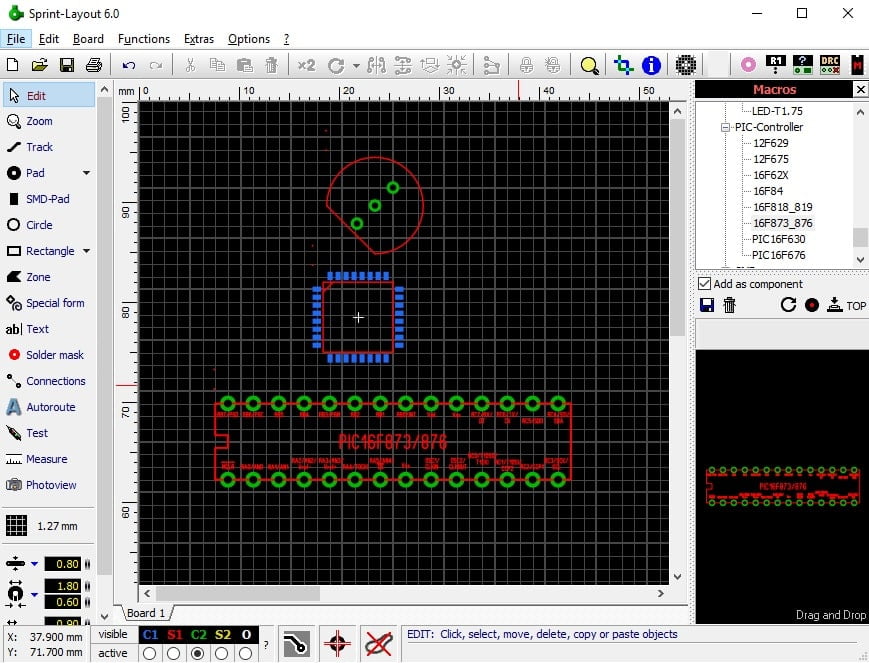
Task: Set S2 layer as active
Action: click(222, 654)
